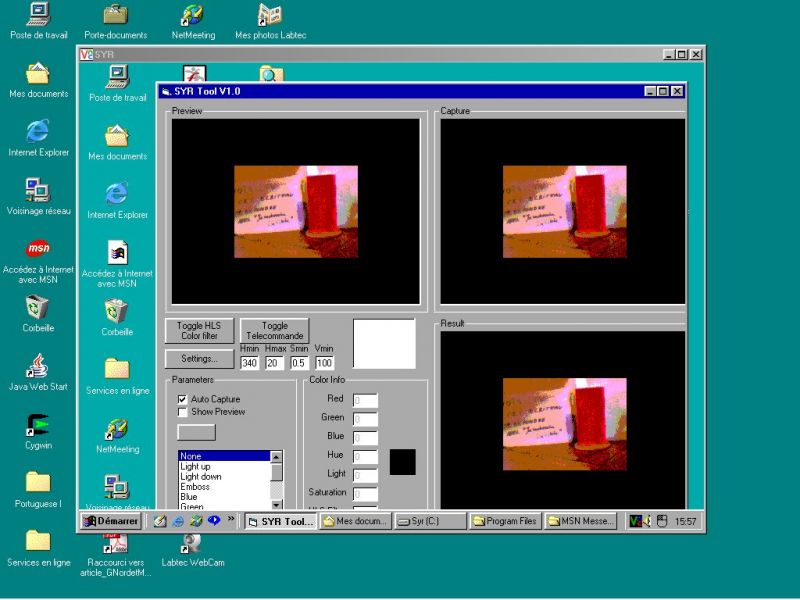This screenshot has width=800, height=600.
Task: Click the Internet Explorer quick launch icon
Action: 178,521
